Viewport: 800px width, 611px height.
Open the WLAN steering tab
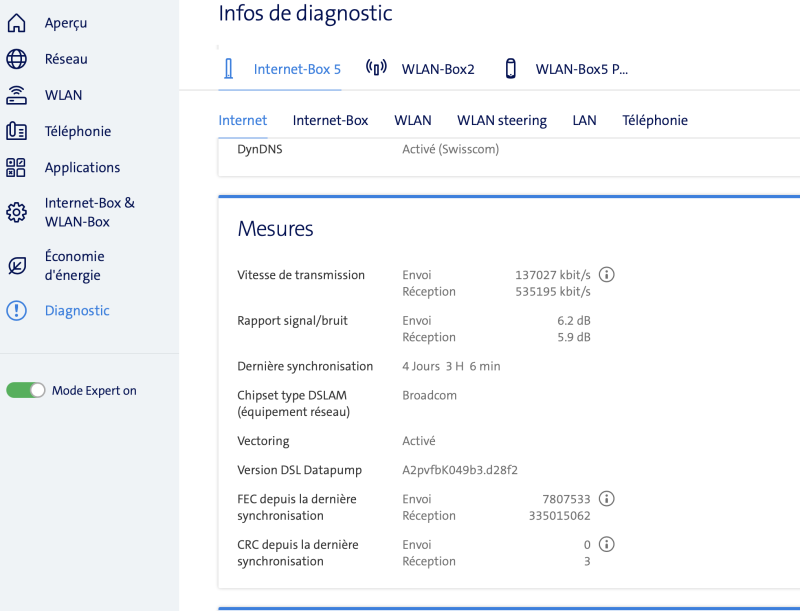point(502,121)
